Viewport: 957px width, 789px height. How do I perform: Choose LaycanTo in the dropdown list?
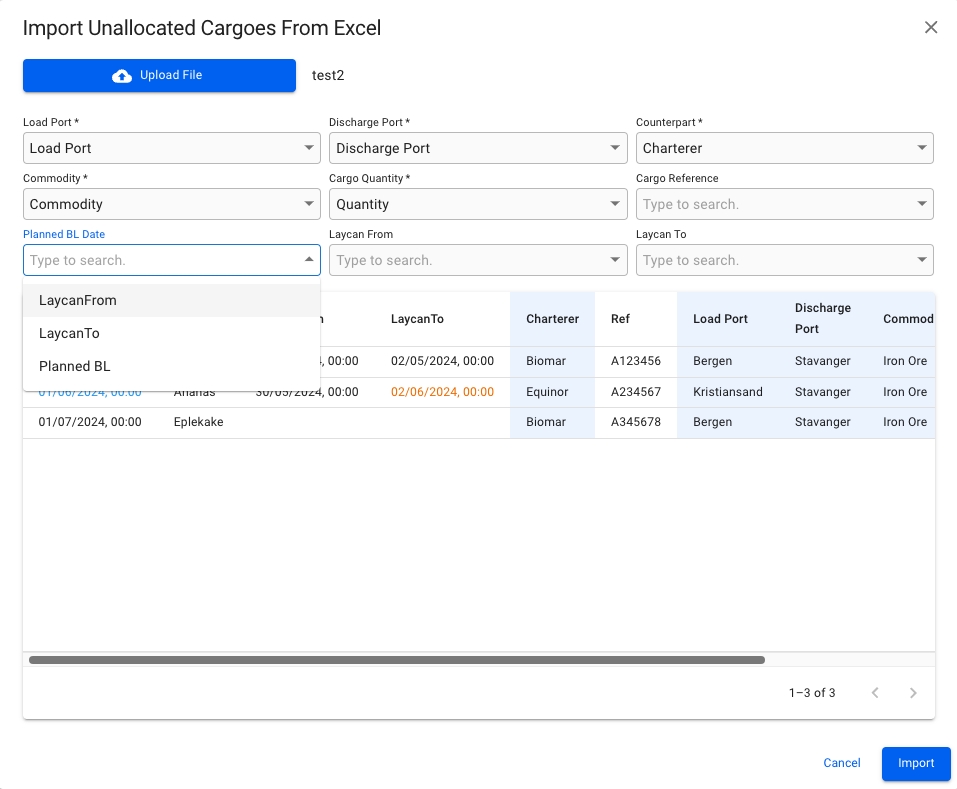(x=69, y=333)
